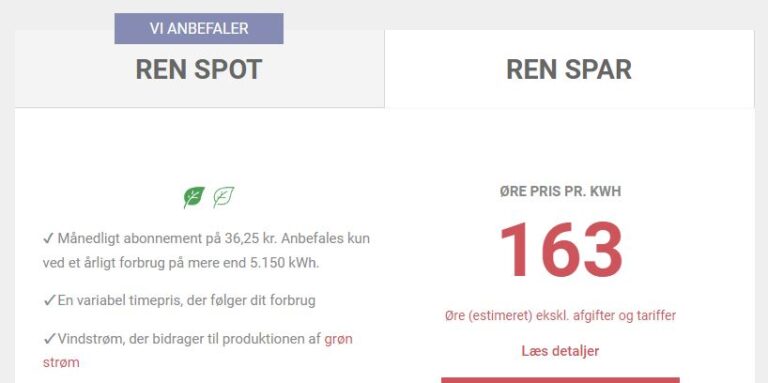Image resolution: width=768 pixels, height=383 pixels.
Task: Click the word tariffer in price note
Action: point(656,315)
